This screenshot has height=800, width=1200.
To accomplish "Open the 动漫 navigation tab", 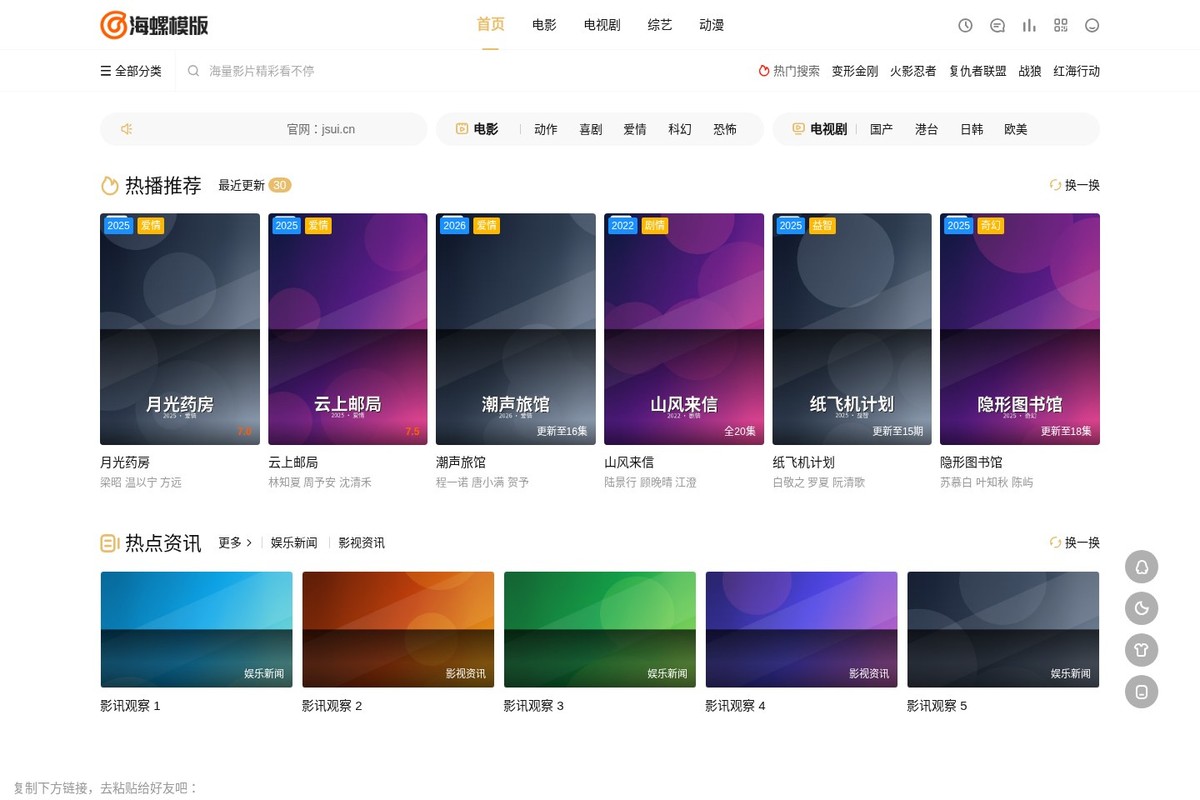I will [x=712, y=25].
